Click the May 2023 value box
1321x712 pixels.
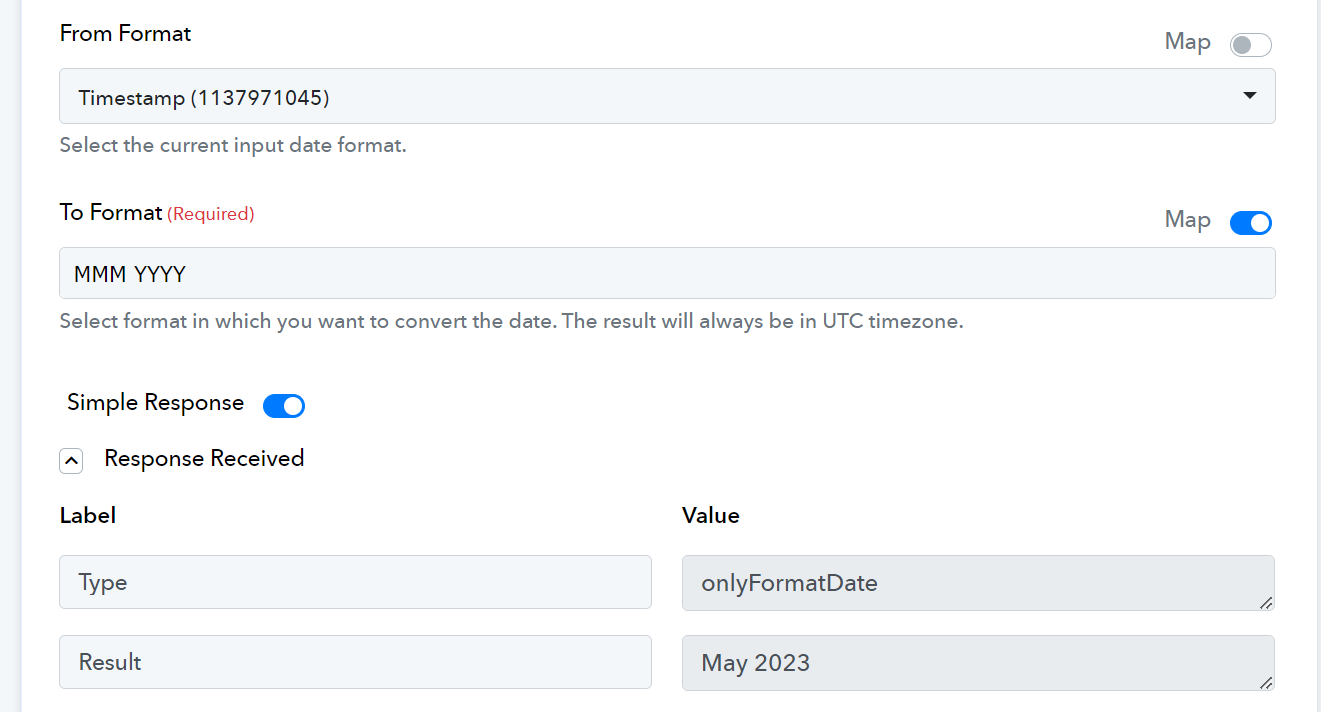[x=978, y=663]
